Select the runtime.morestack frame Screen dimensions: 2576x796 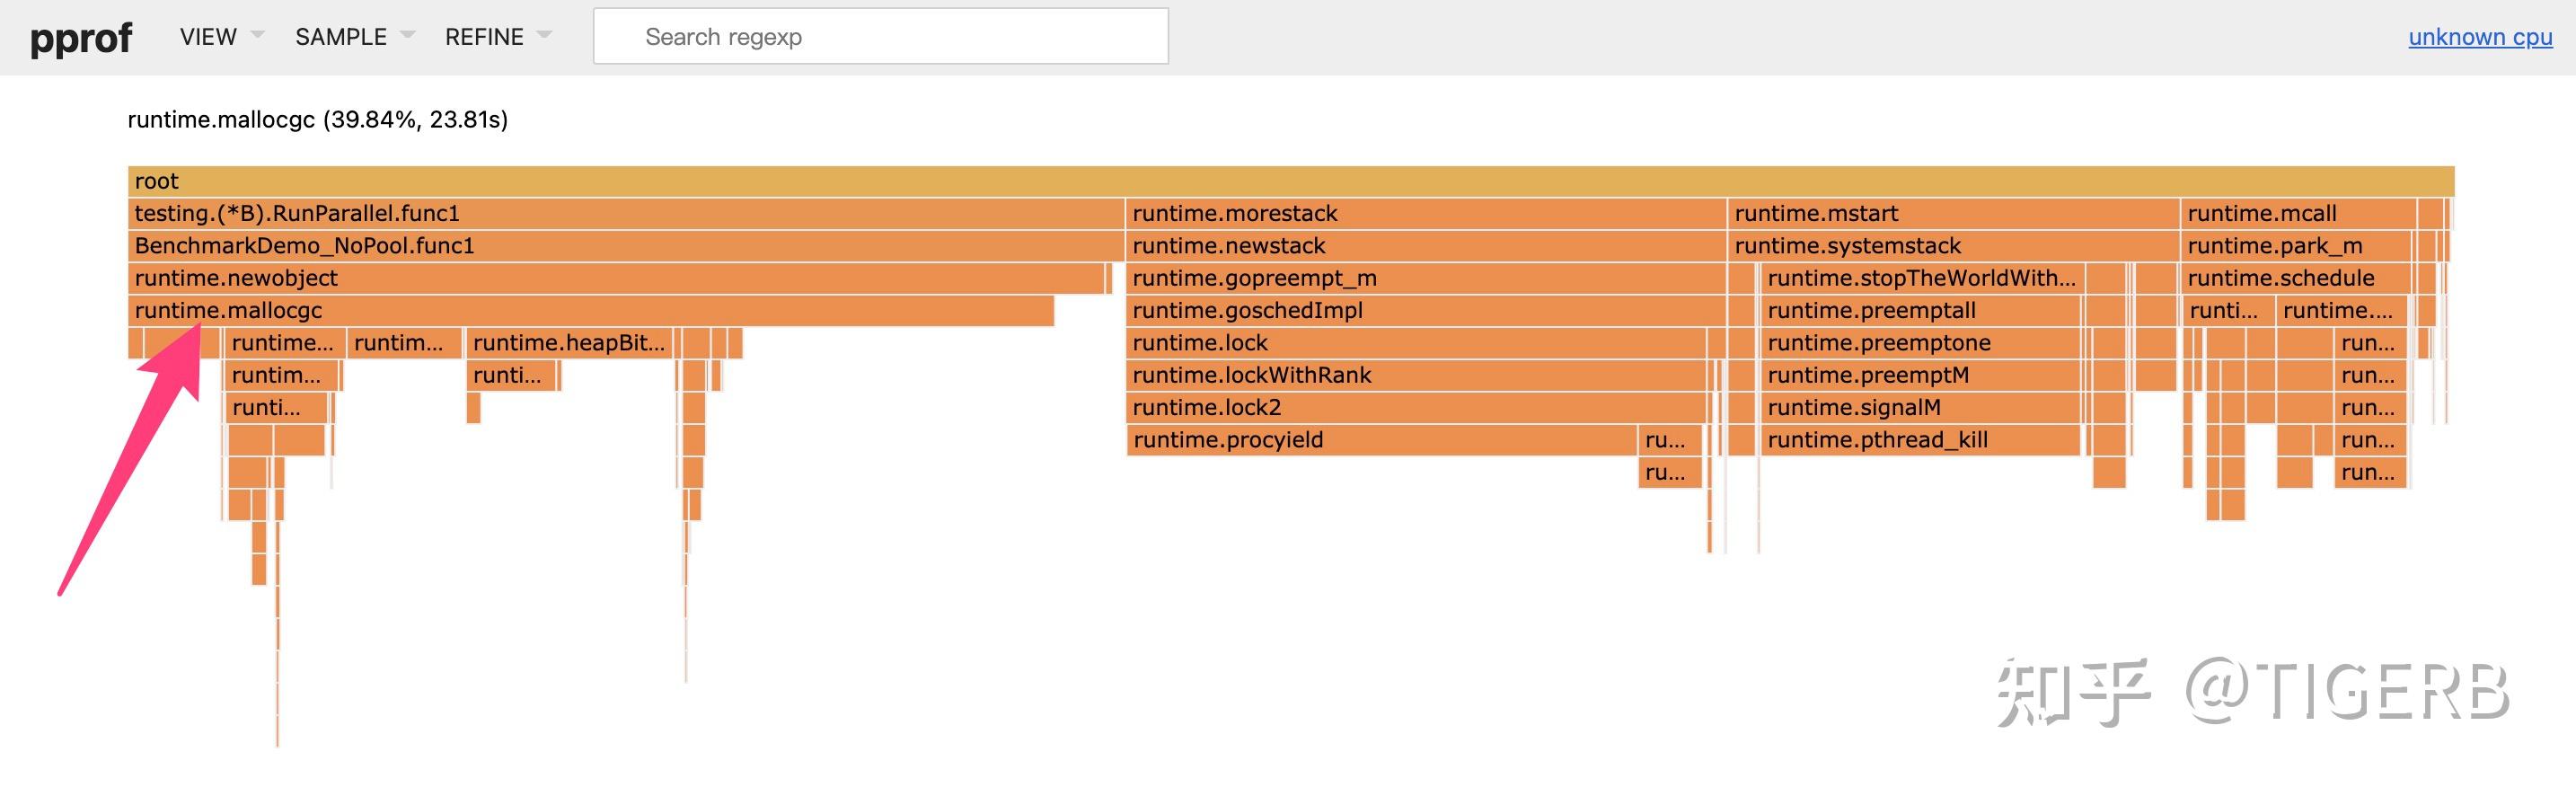[x=1426, y=213]
